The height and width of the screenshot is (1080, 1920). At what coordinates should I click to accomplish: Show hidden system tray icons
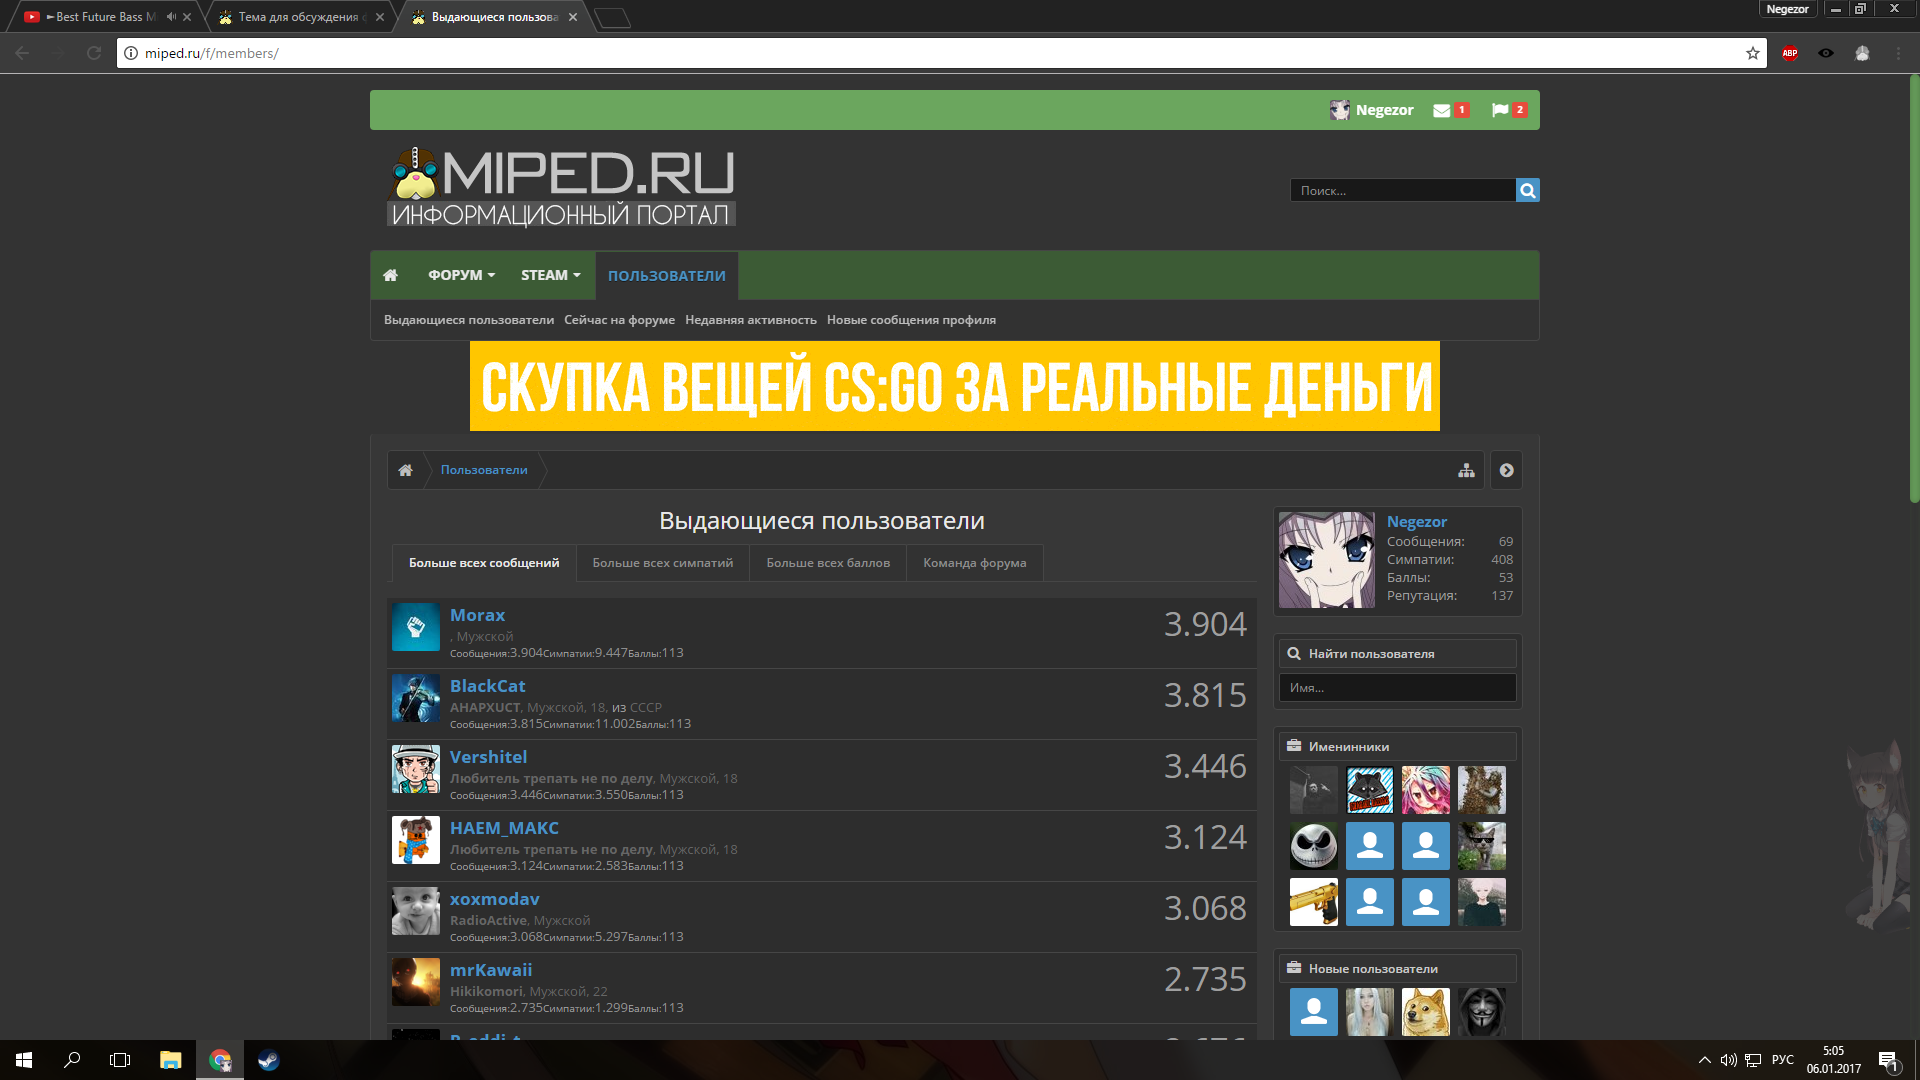point(1704,1060)
